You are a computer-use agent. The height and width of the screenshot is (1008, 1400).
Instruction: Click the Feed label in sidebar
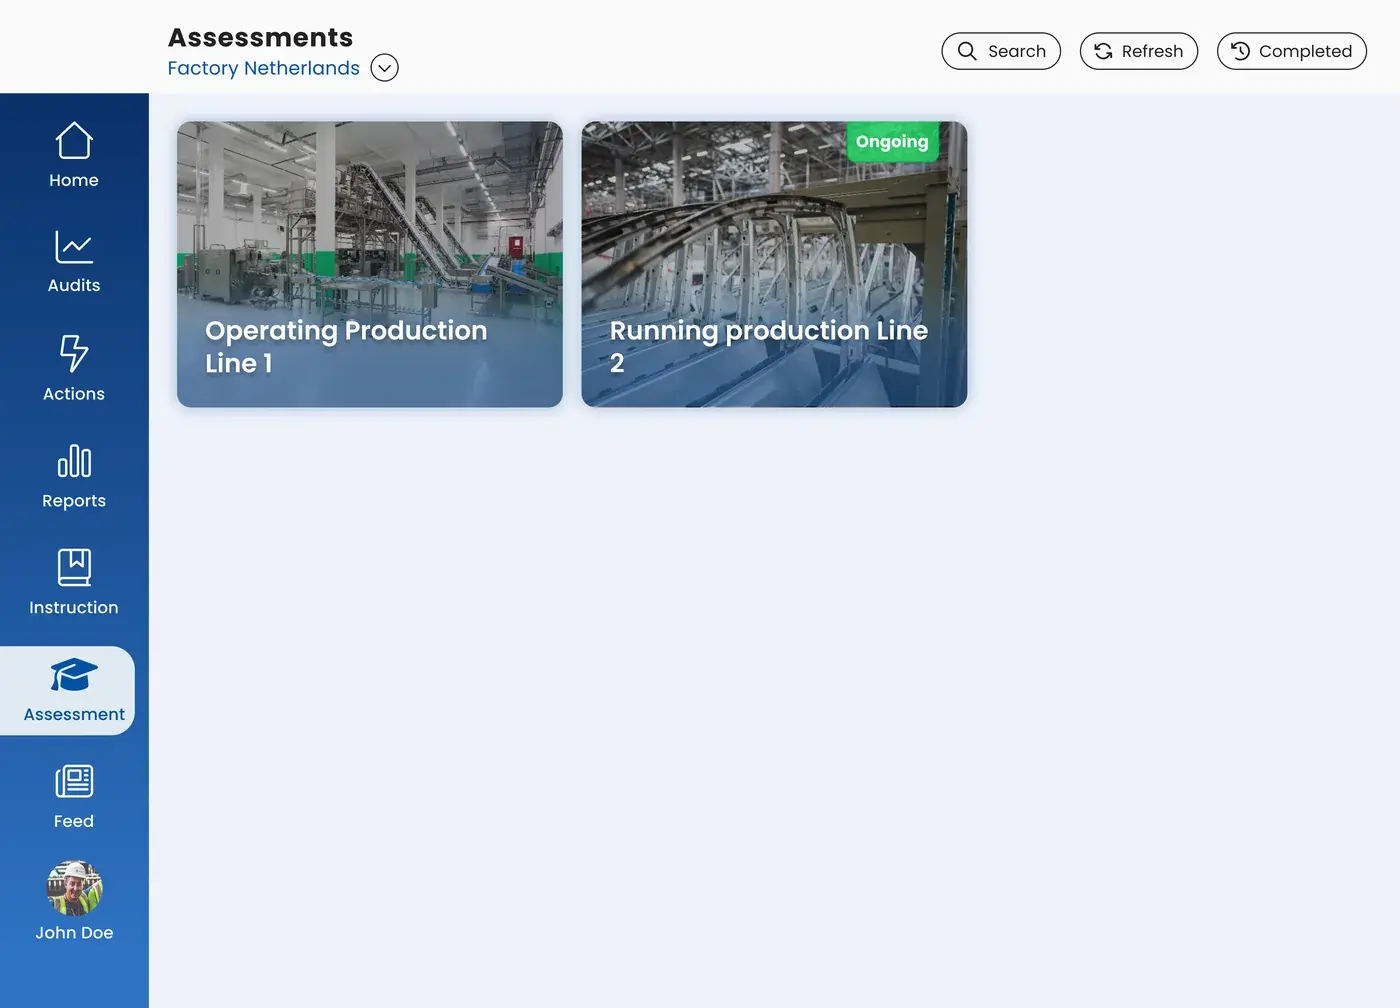click(x=74, y=821)
